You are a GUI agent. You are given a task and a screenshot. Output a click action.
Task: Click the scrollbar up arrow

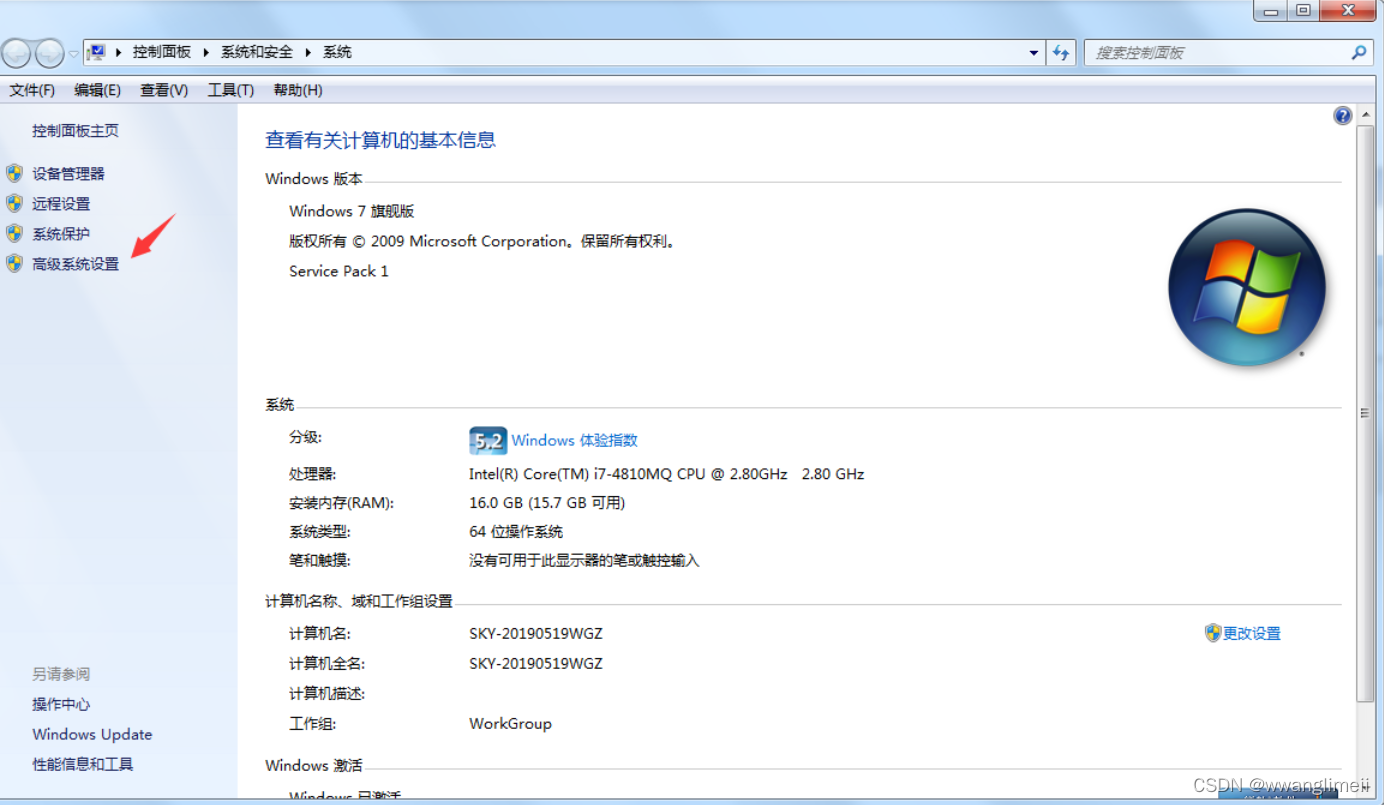[1365, 115]
